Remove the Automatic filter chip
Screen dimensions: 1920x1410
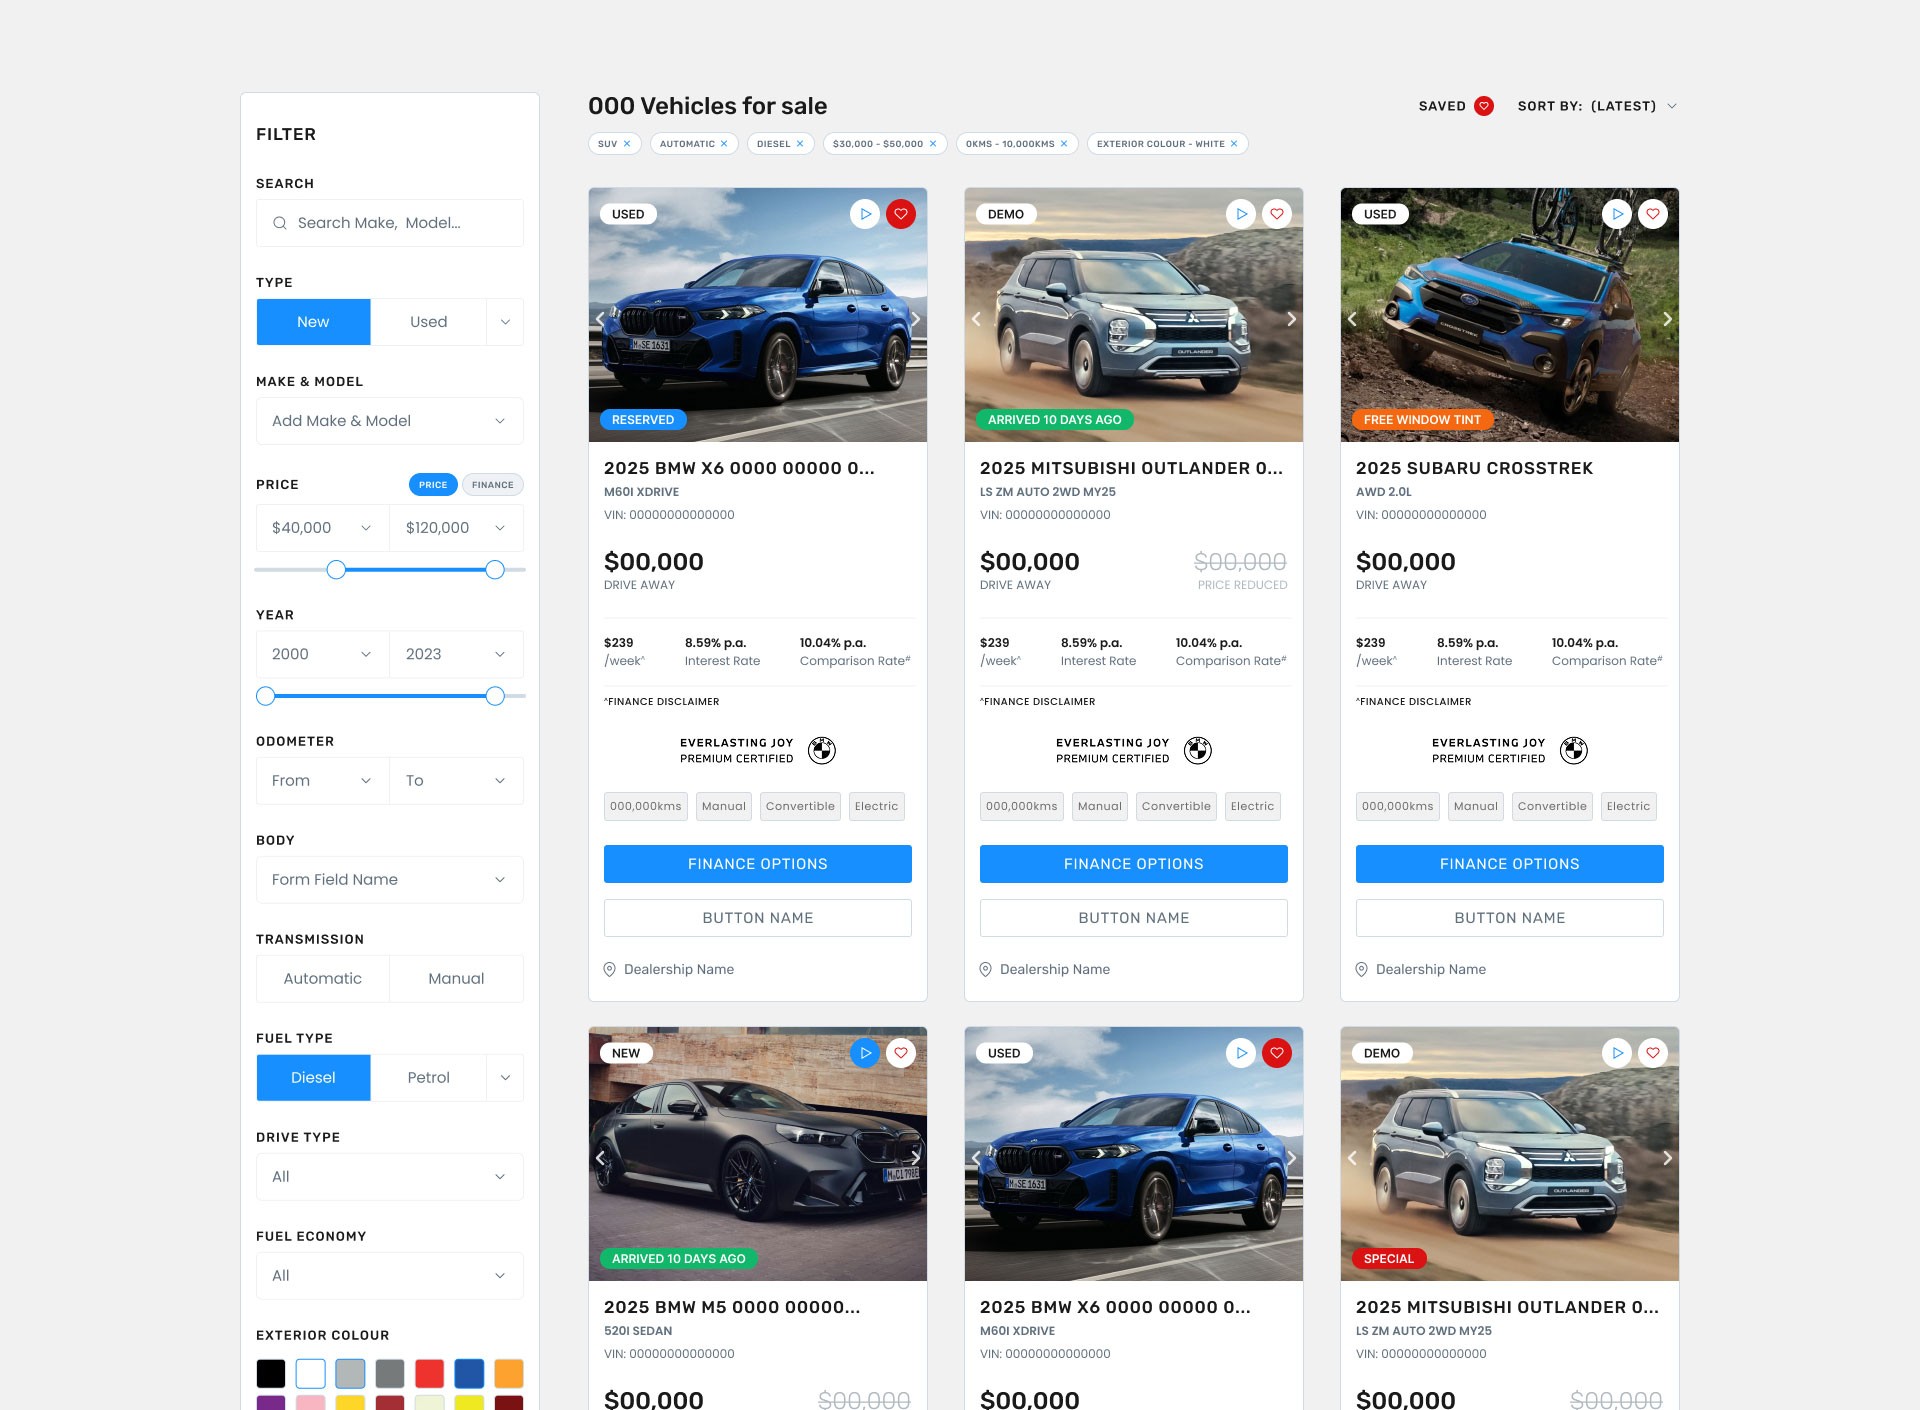pos(724,144)
